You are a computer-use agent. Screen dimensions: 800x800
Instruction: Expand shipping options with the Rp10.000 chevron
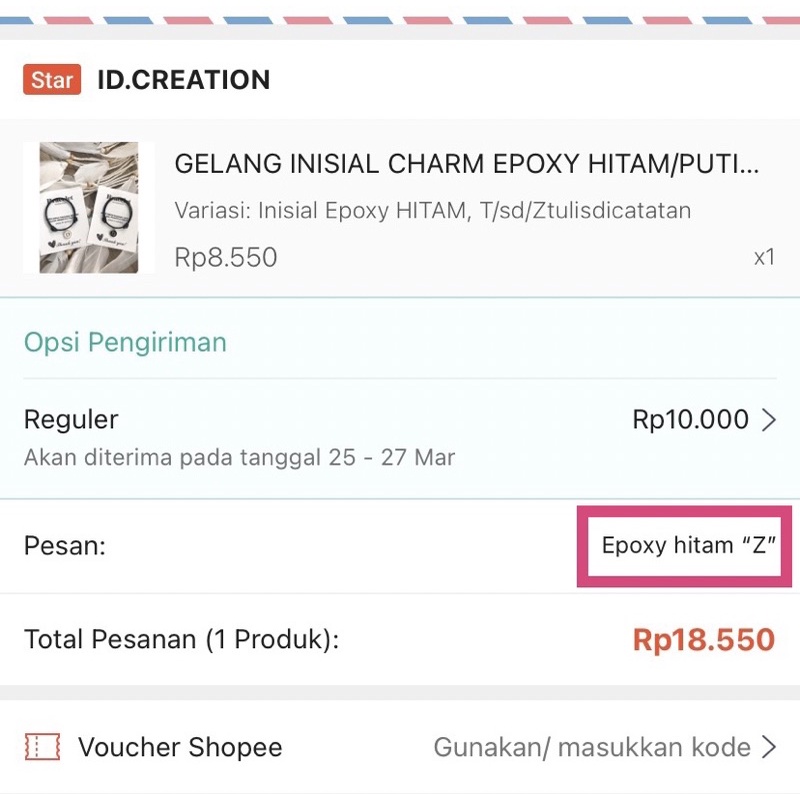tap(768, 420)
